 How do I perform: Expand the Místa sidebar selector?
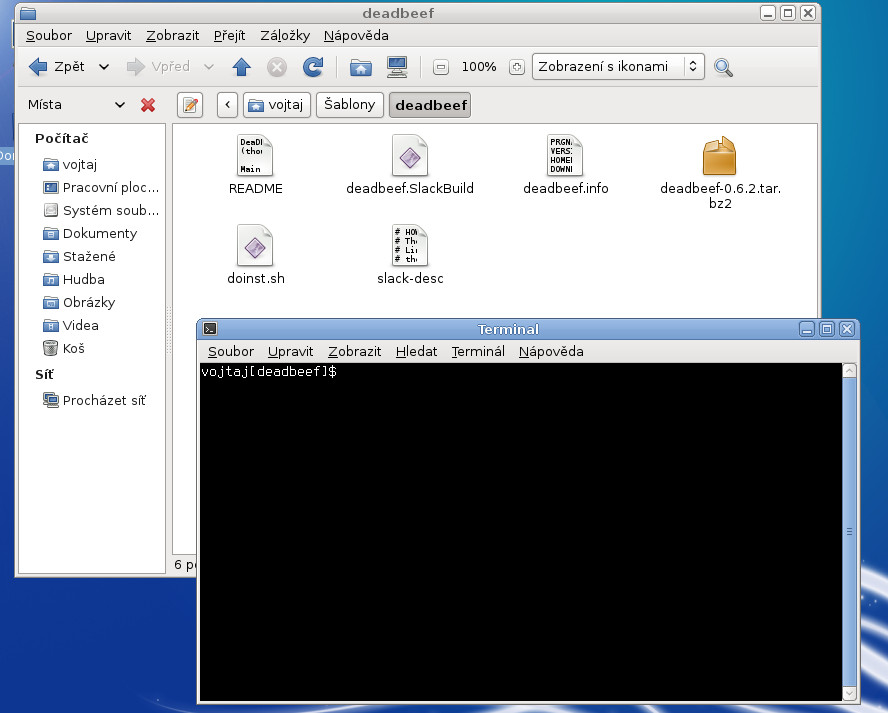pos(76,105)
